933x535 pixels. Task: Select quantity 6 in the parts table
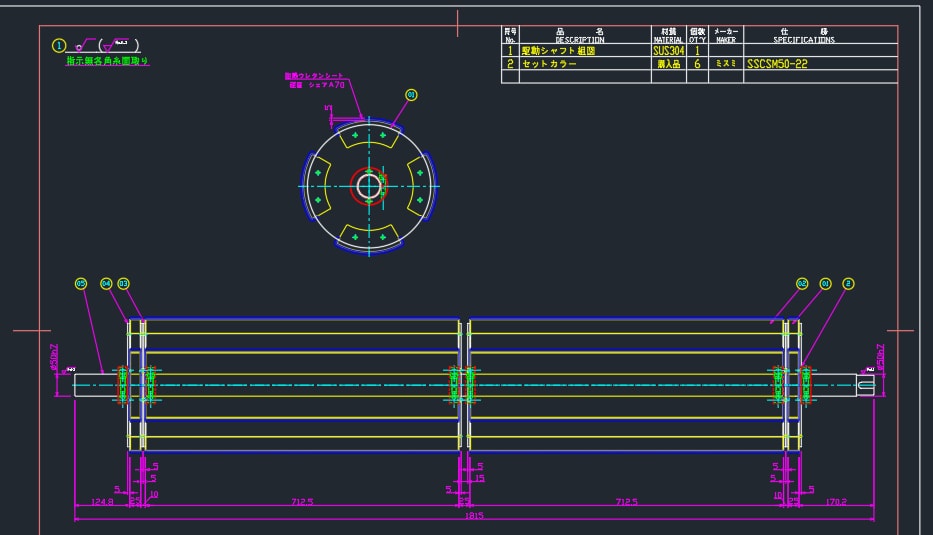click(697, 64)
